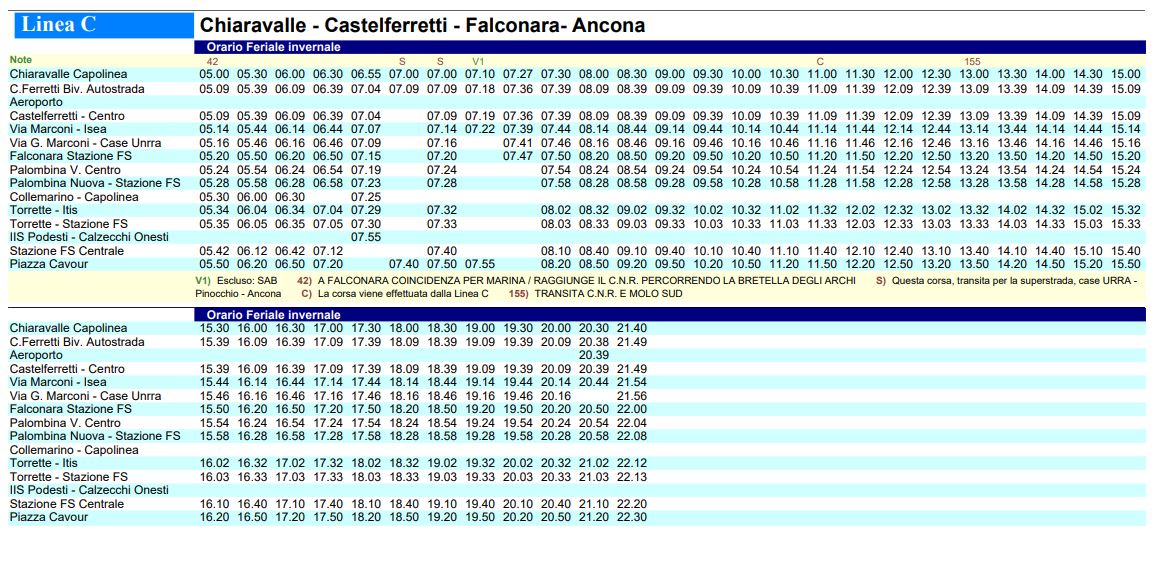1159x578 pixels.
Task: Click 07.18 in C.Ferretti Biv. Autostrada row
Action: pos(480,89)
